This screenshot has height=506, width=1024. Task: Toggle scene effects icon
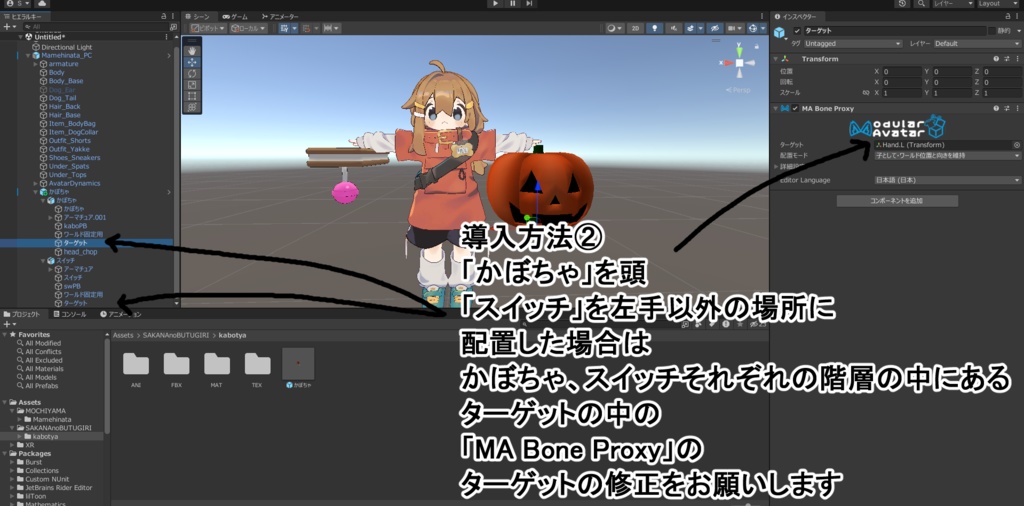click(x=692, y=28)
